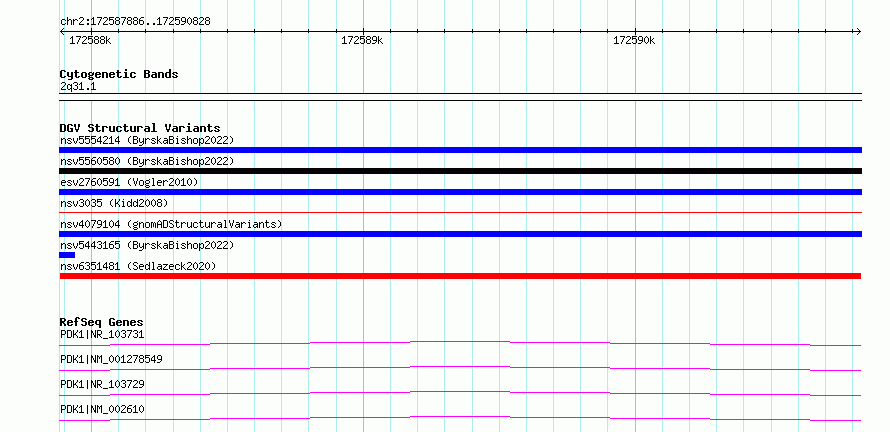Screen dimensions: 890x432
Task: Click the blue bar under esv2760591
Action: click(460, 192)
